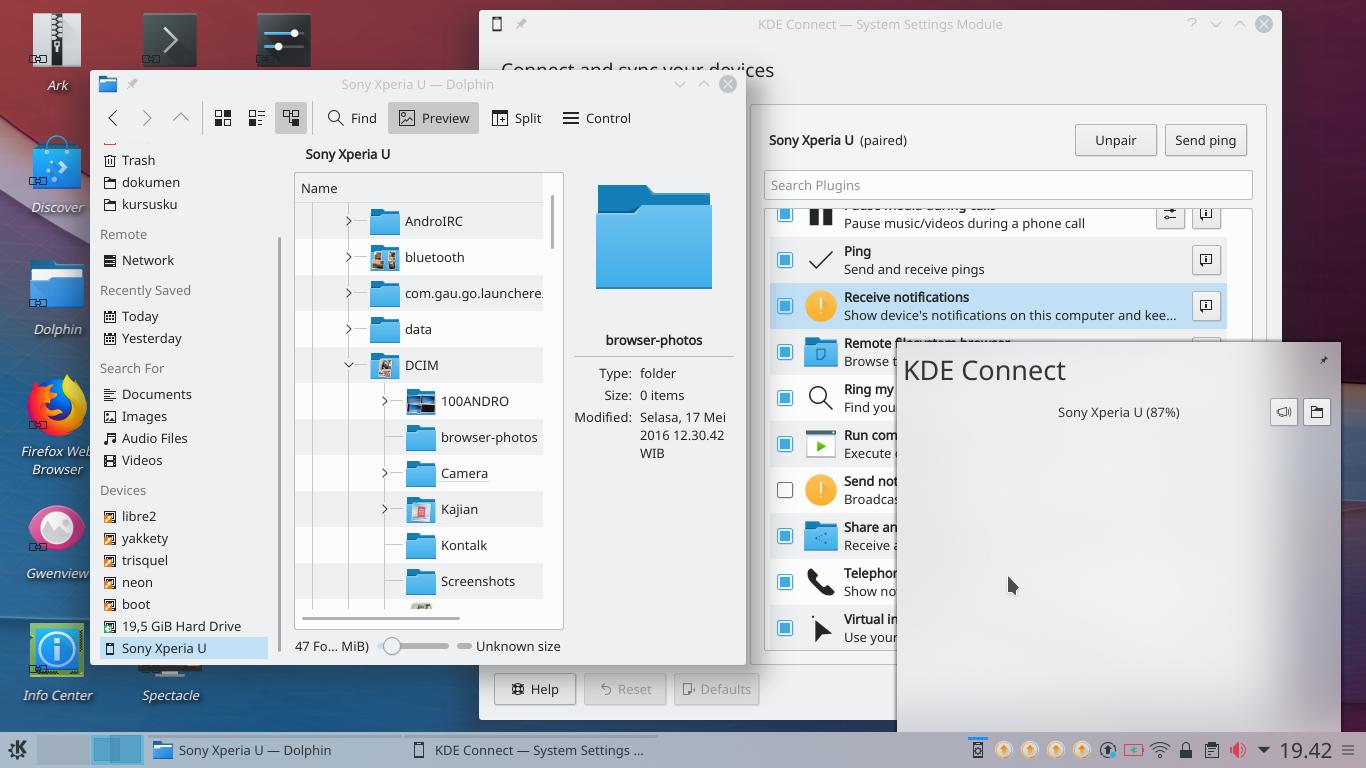This screenshot has height=768, width=1366.
Task: Open the trisquel device
Action: (x=145, y=560)
